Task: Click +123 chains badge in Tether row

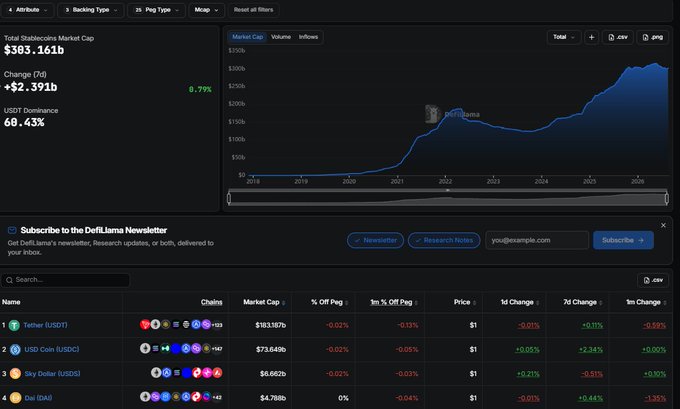Action: (x=217, y=325)
